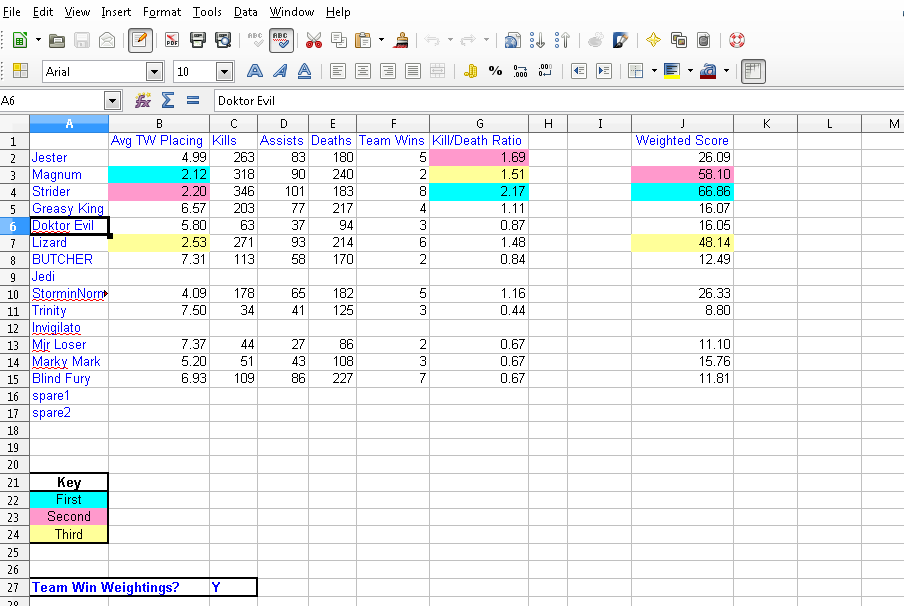Click the Cut scissors icon
Image resolution: width=904 pixels, height=606 pixels.
click(313, 40)
